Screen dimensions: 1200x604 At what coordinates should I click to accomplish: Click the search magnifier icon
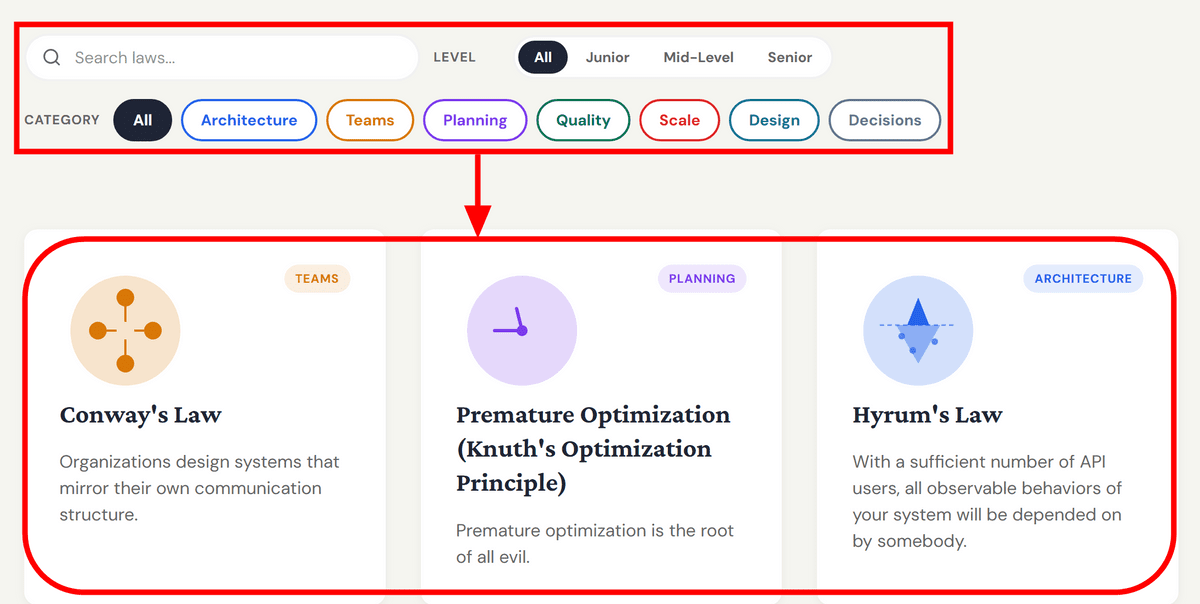point(52,58)
